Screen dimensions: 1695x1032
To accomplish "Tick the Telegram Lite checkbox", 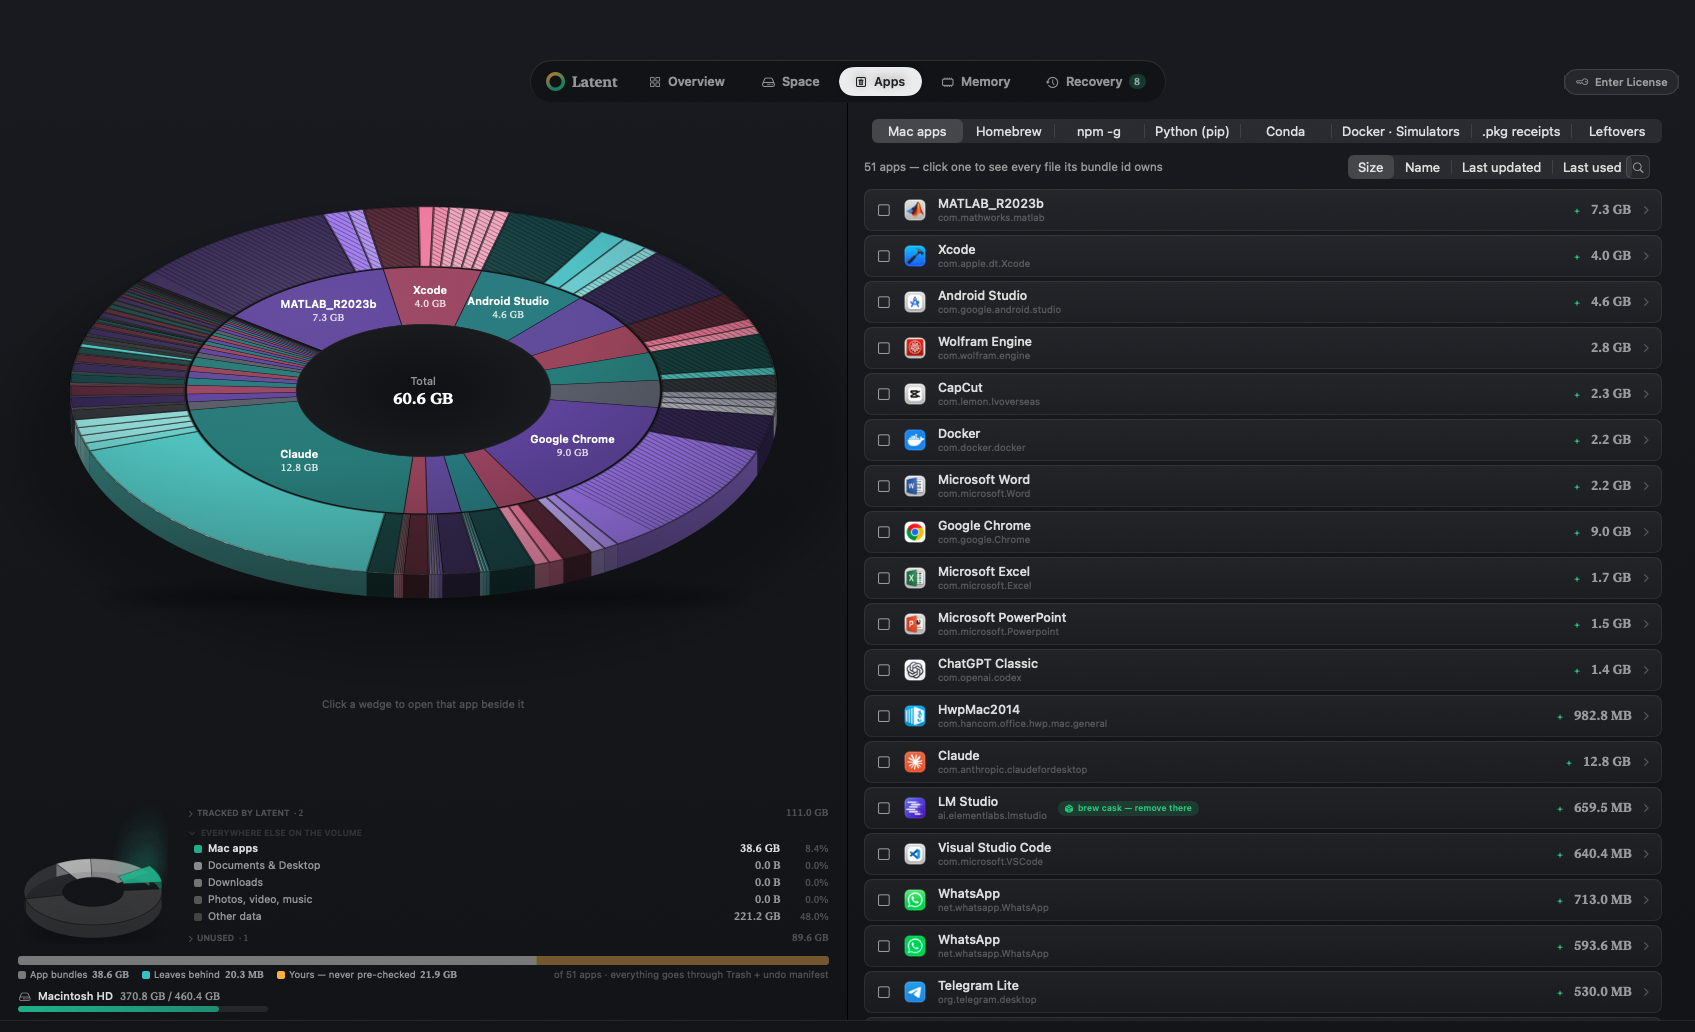I will pos(884,992).
